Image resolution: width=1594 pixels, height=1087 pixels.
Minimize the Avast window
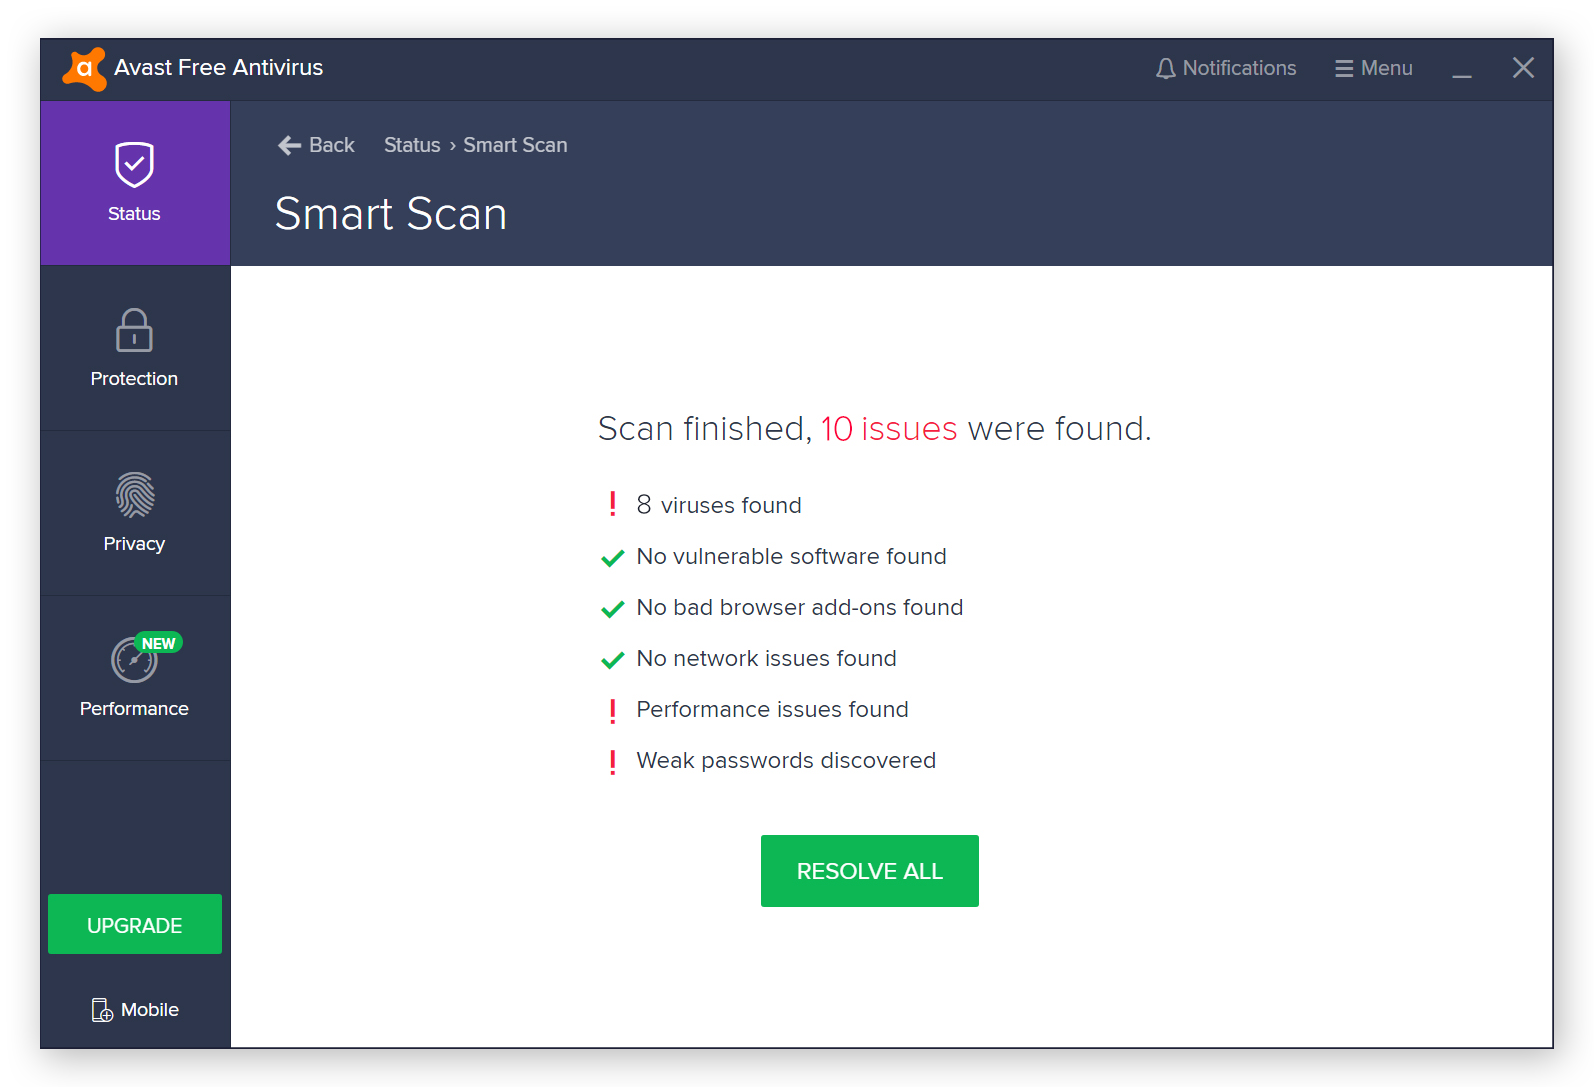1462,69
